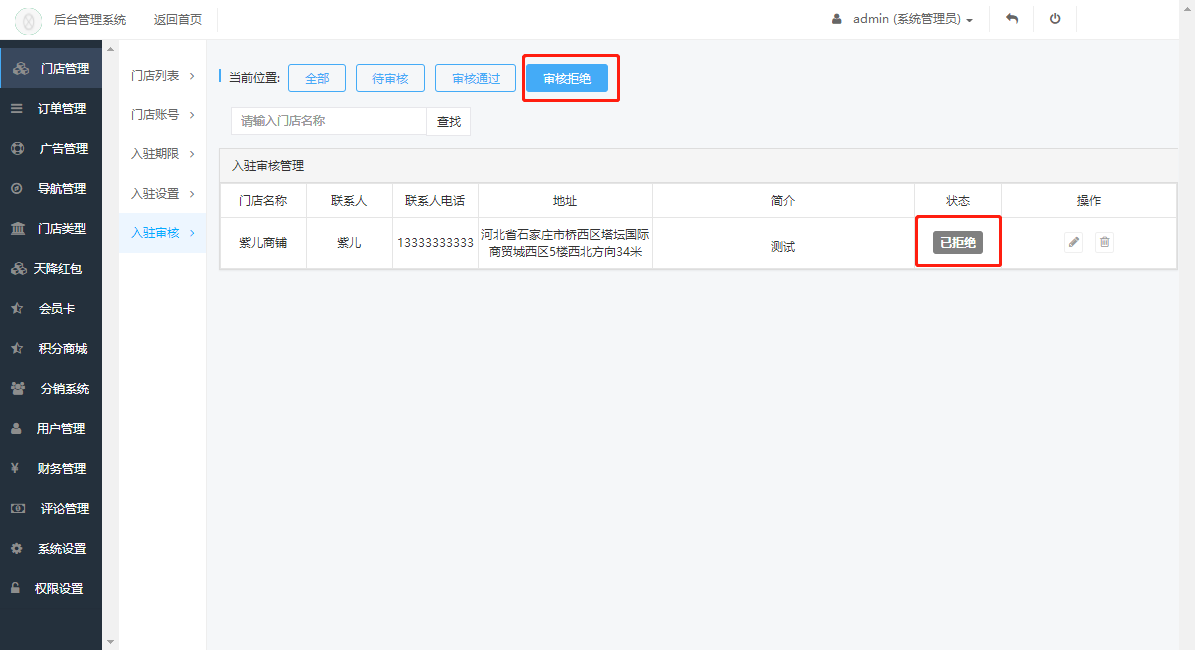Expand the 入驻期限 submenu chevron
Screen dimensions: 1195x650
coord(192,154)
